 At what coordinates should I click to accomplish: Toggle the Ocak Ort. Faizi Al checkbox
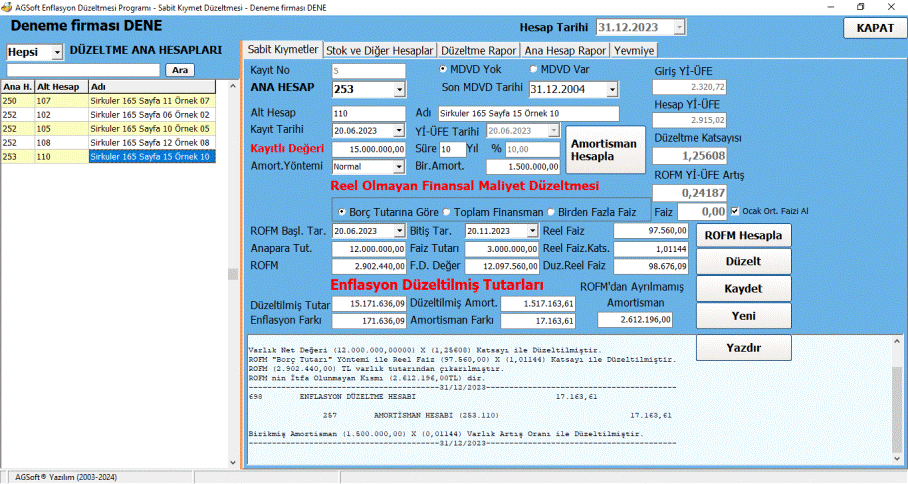(736, 211)
